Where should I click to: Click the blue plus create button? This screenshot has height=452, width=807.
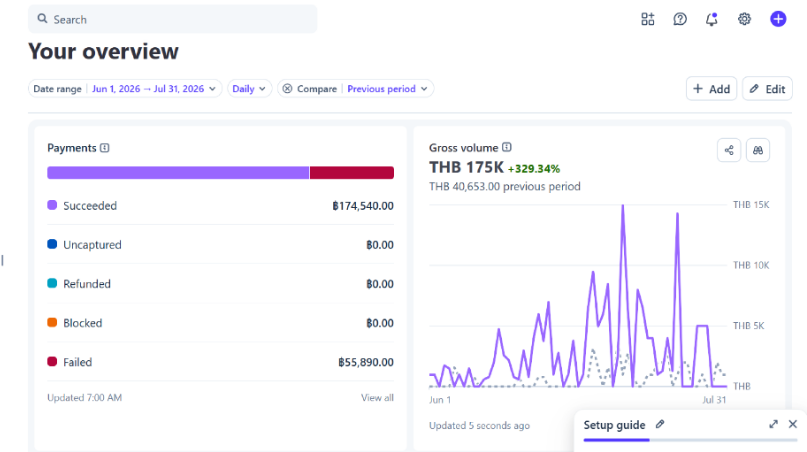coord(778,20)
